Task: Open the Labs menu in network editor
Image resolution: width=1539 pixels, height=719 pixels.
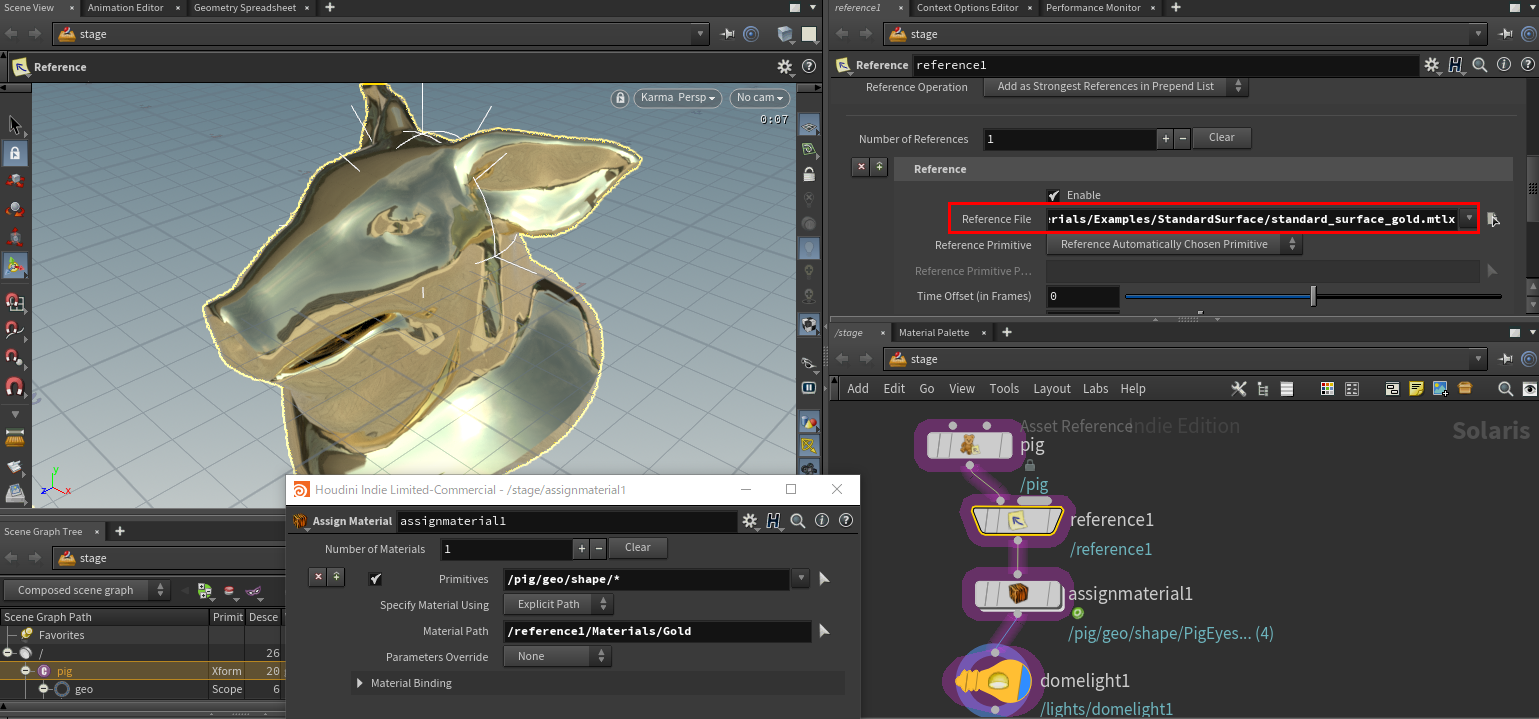Action: (1095, 389)
